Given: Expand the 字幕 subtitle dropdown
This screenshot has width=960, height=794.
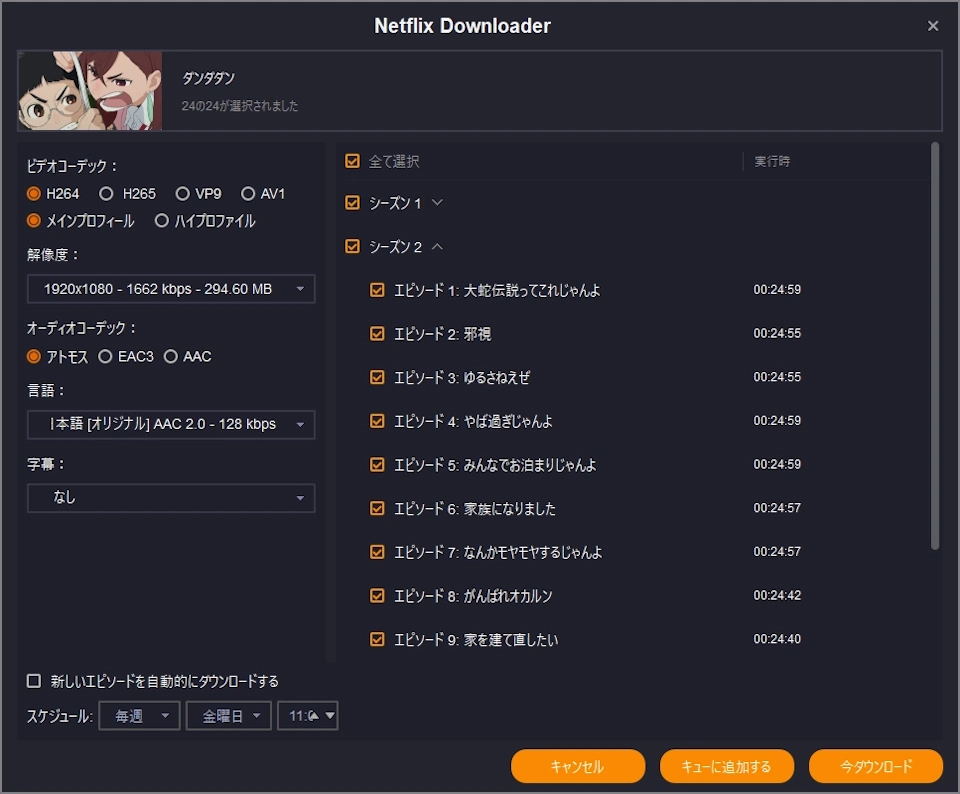Looking at the screenshot, I should point(171,497).
